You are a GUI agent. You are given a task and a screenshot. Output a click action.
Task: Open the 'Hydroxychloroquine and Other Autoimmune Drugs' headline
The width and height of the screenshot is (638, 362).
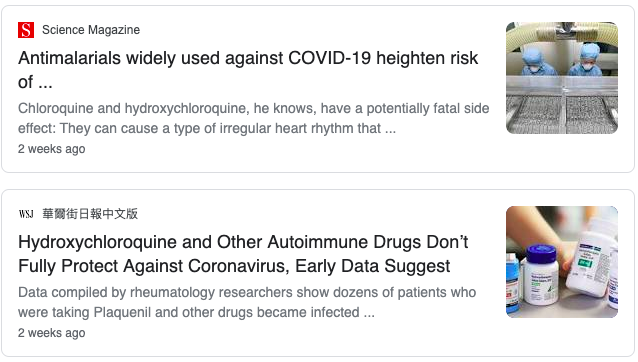point(243,242)
